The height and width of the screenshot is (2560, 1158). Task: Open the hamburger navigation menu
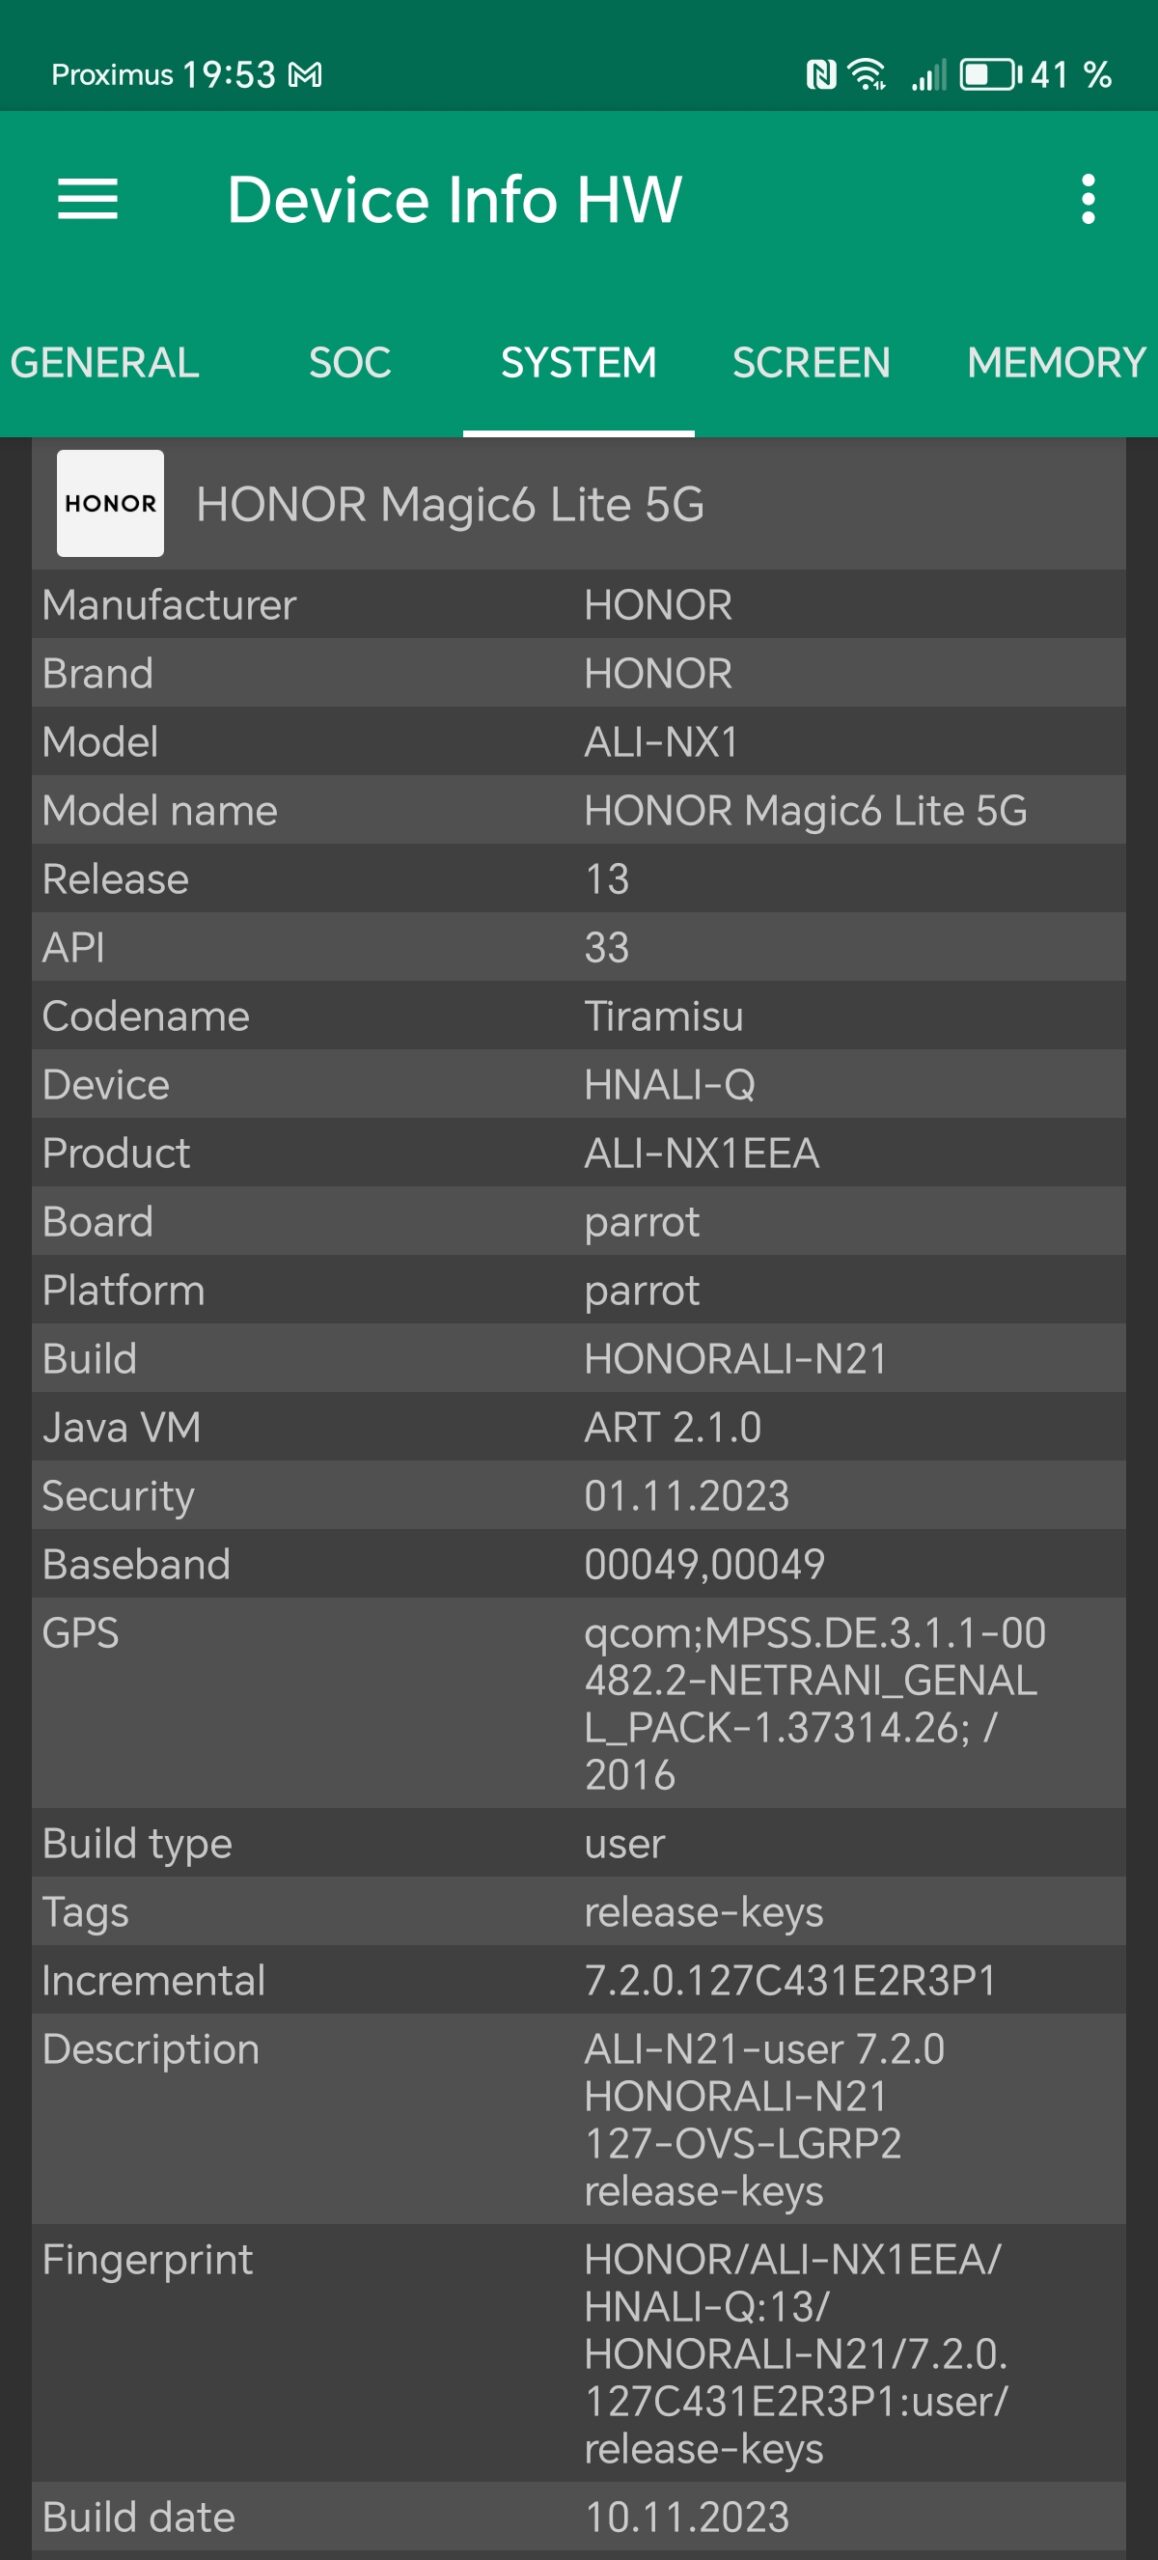(88, 199)
